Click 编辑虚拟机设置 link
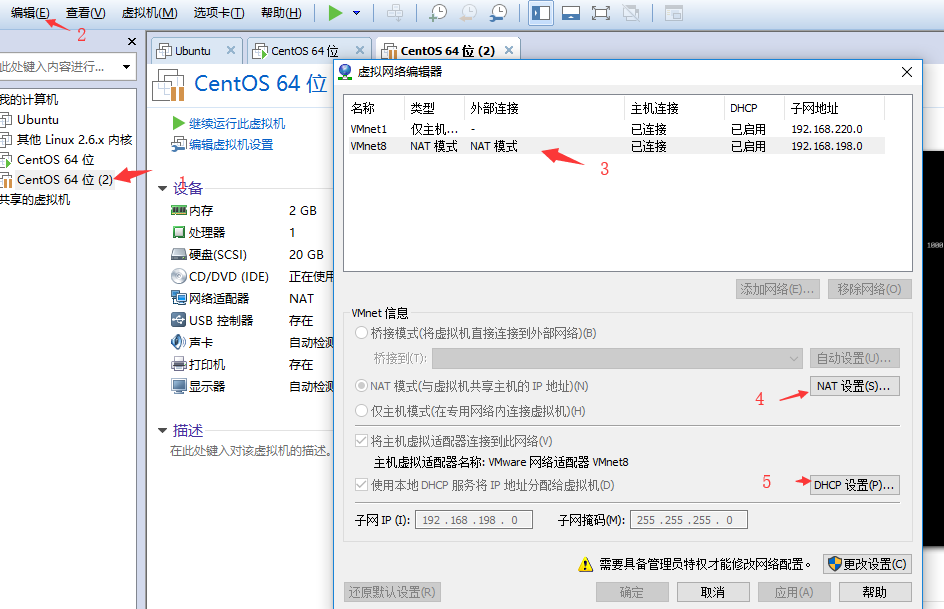Screen dimensions: 944x609 (231, 144)
